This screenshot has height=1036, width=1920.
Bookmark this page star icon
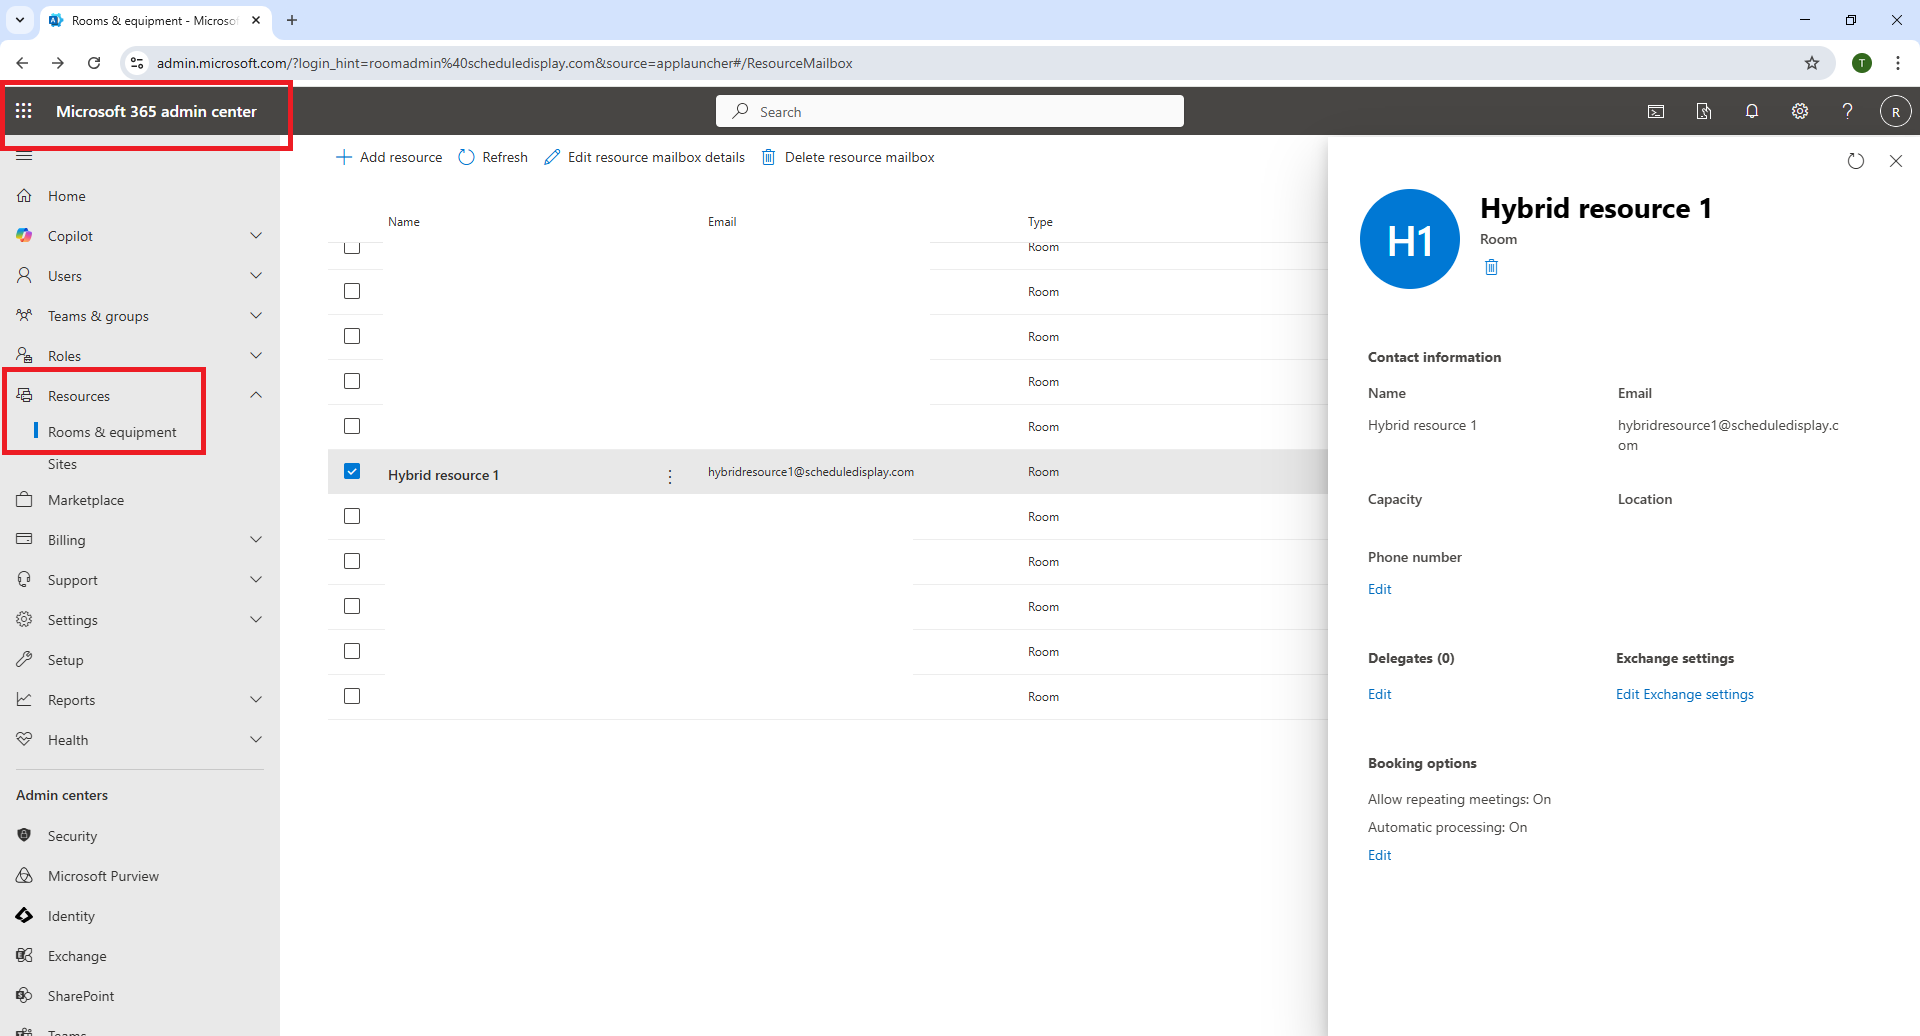point(1812,63)
